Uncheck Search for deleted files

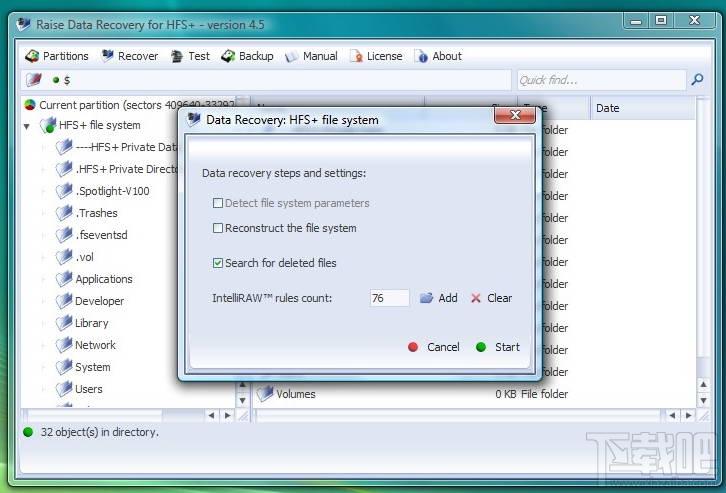pos(218,263)
